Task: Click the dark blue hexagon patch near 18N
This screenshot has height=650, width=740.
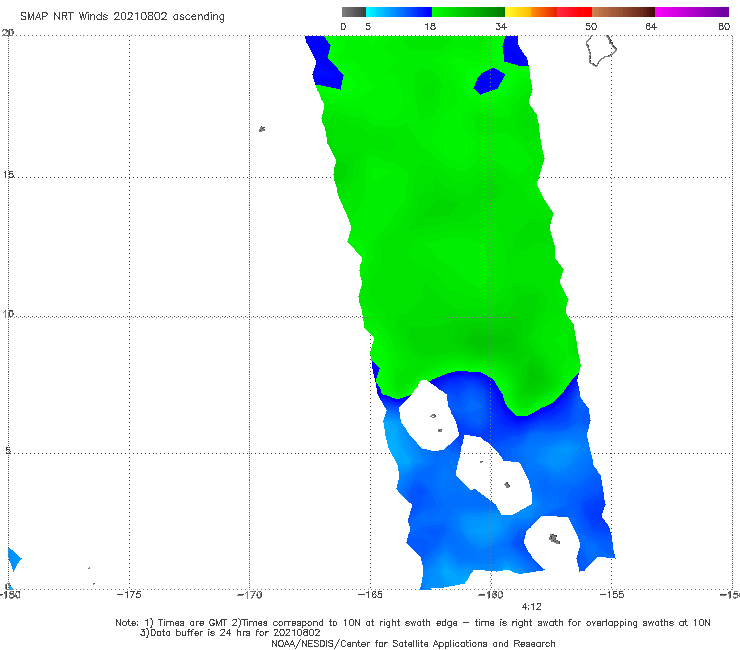Action: click(x=489, y=81)
